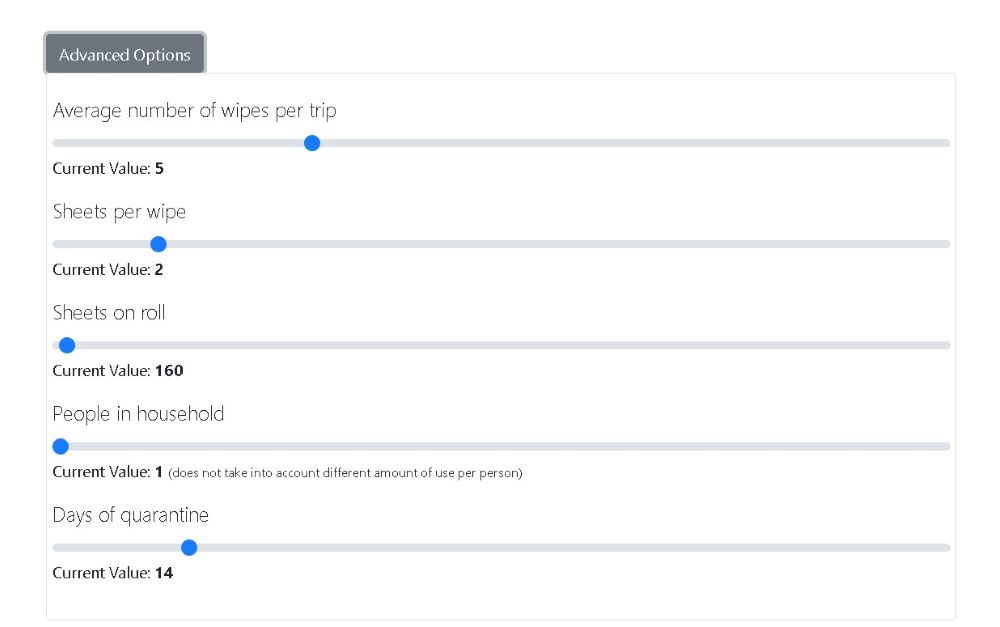1000x627 pixels.
Task: Click the note about different use per person
Action: (x=345, y=472)
